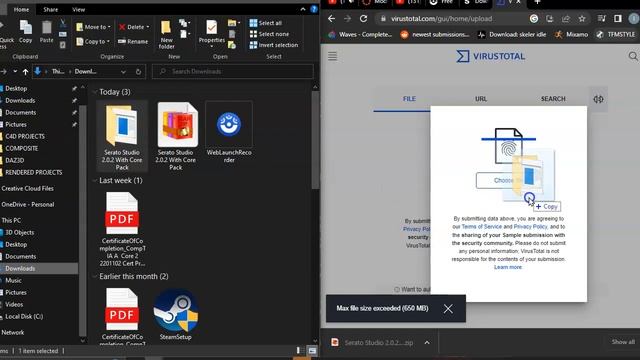Switch to the View ribbon tab
Viewport: 640px width, 360px height.
(x=78, y=9)
